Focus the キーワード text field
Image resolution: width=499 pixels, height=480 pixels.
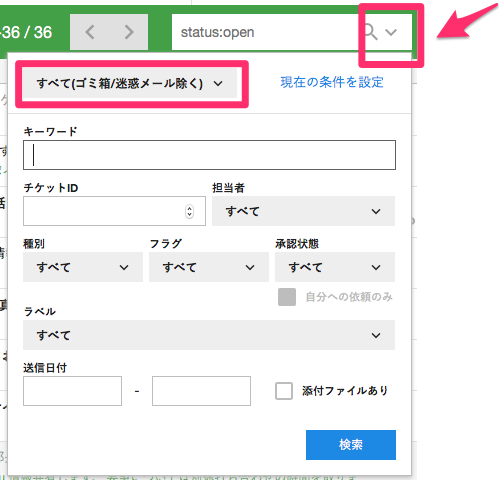click(209, 155)
